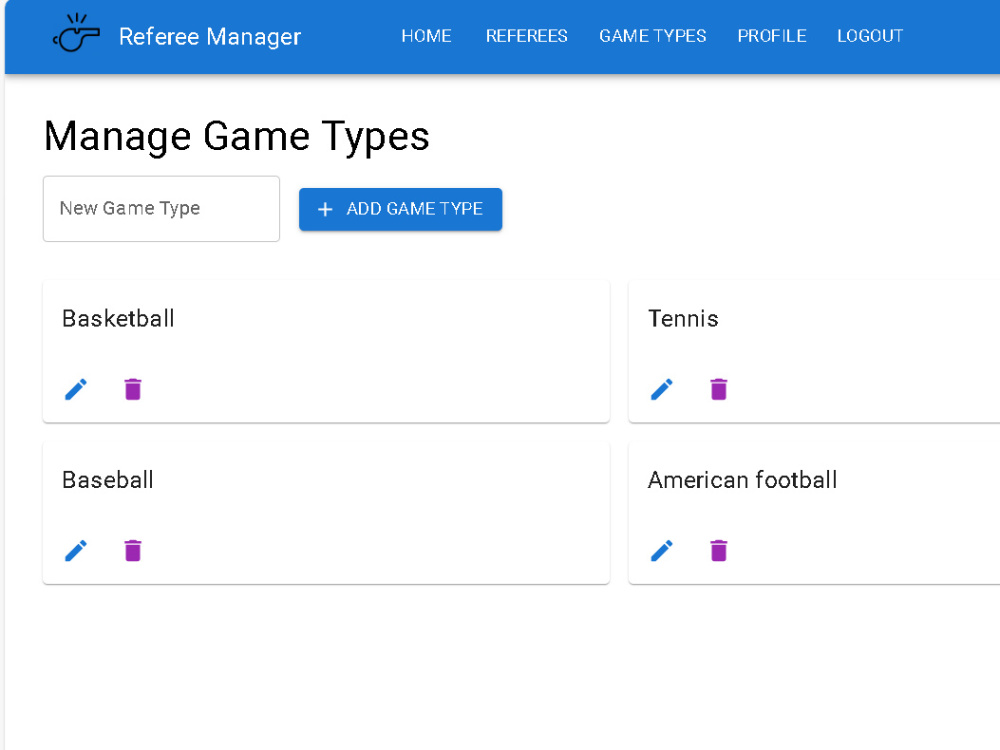The width and height of the screenshot is (1000, 750).
Task: Edit the Basketball game type
Action: coord(76,389)
